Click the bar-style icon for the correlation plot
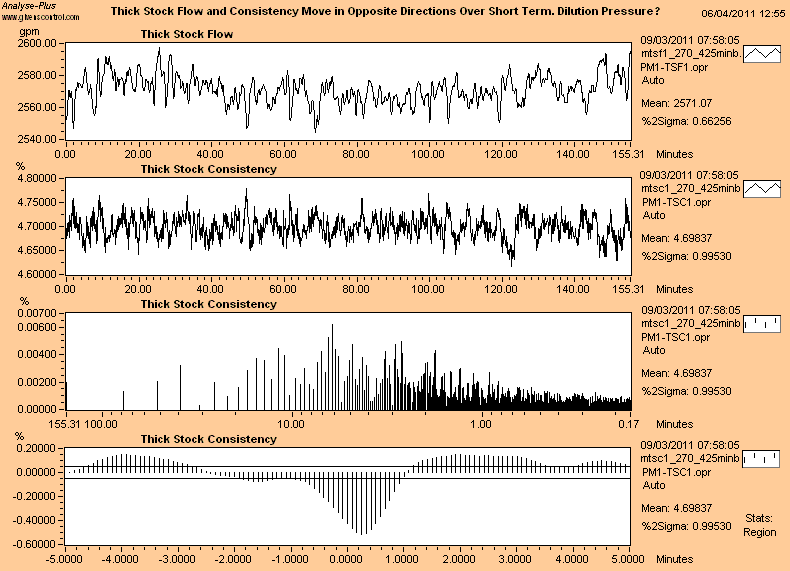Image resolution: width=790 pixels, height=571 pixels. [x=763, y=458]
